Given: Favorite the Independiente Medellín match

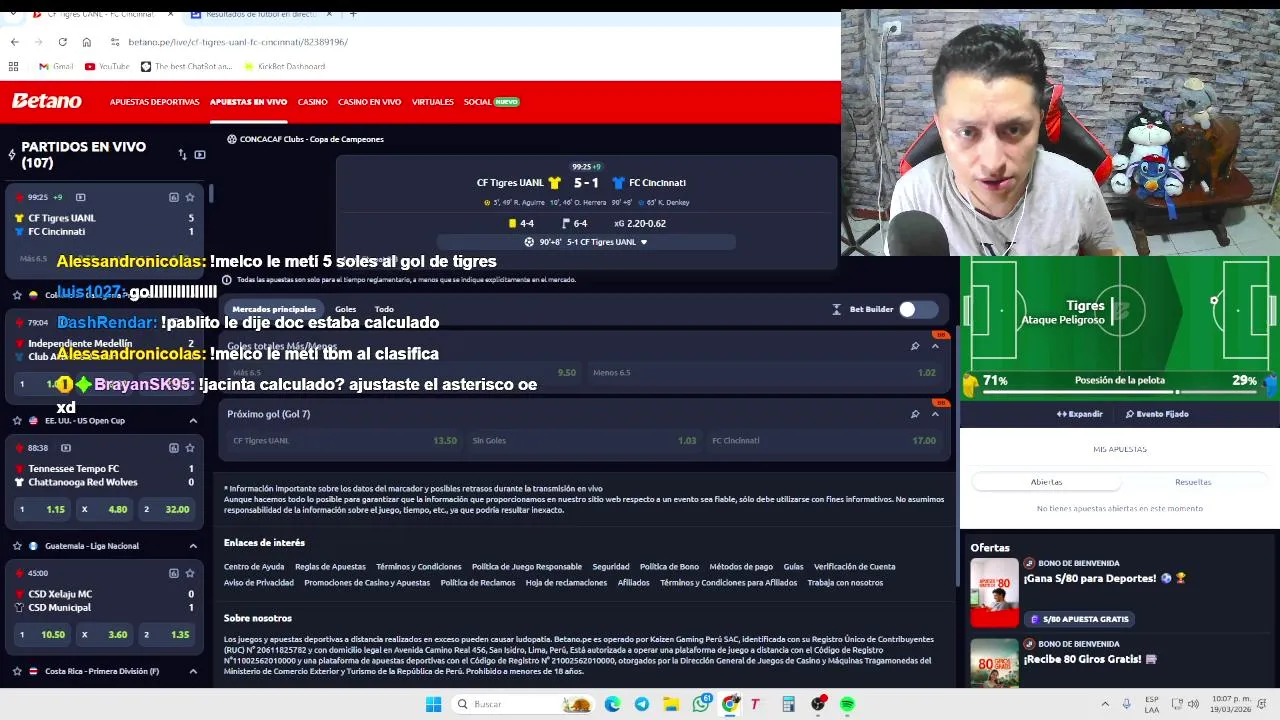Looking at the screenshot, I should pos(189,322).
